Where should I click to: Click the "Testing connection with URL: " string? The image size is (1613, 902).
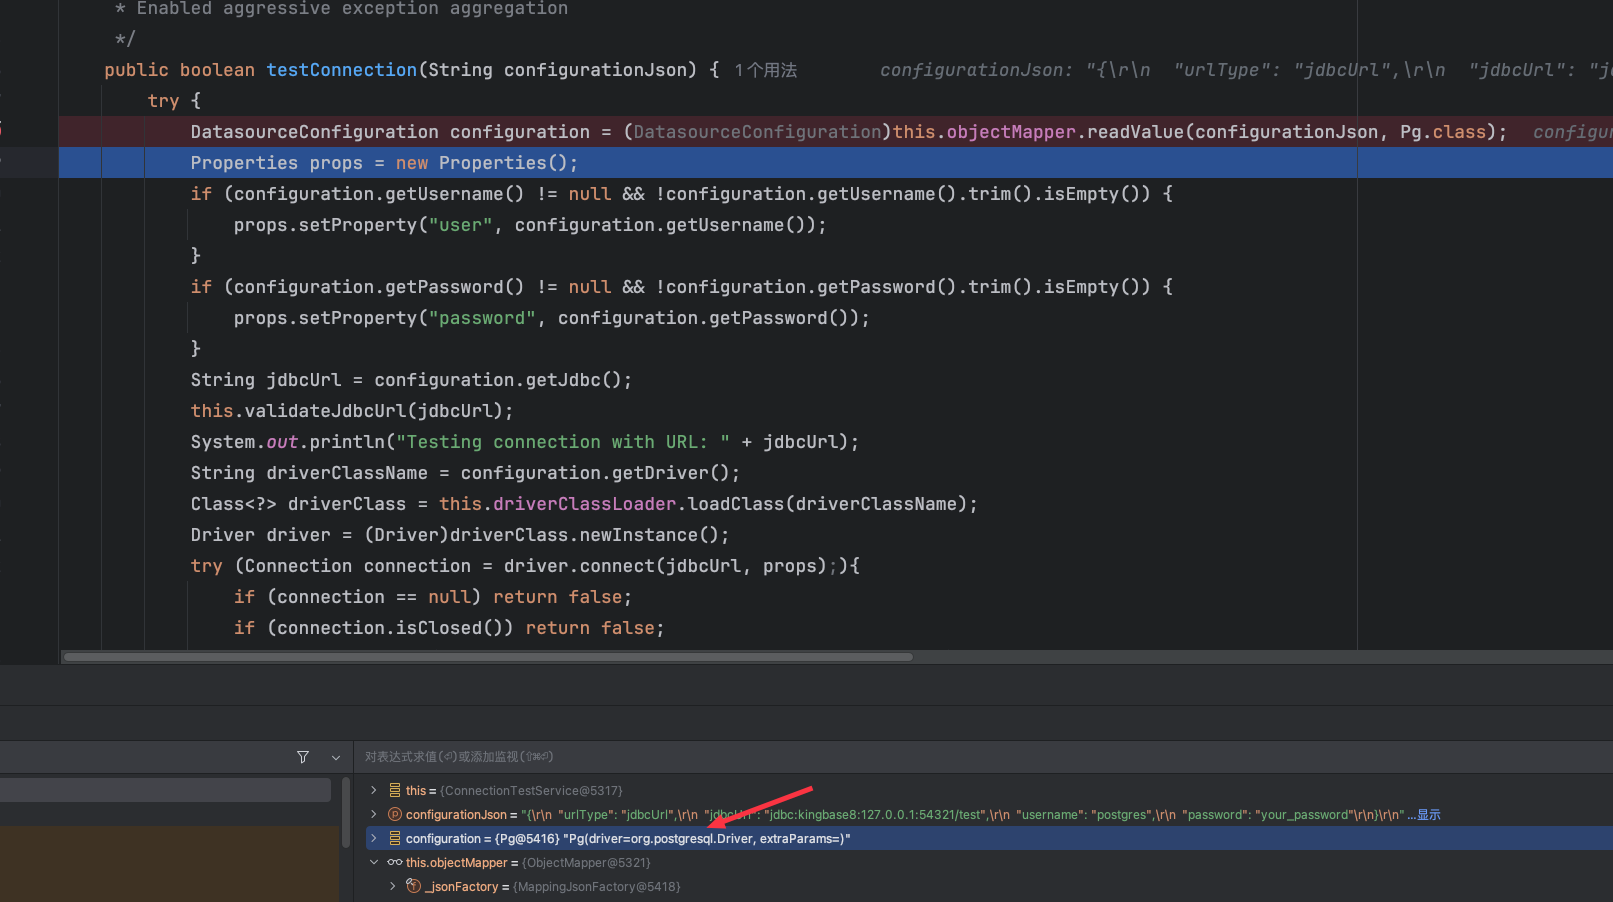[x=563, y=442]
